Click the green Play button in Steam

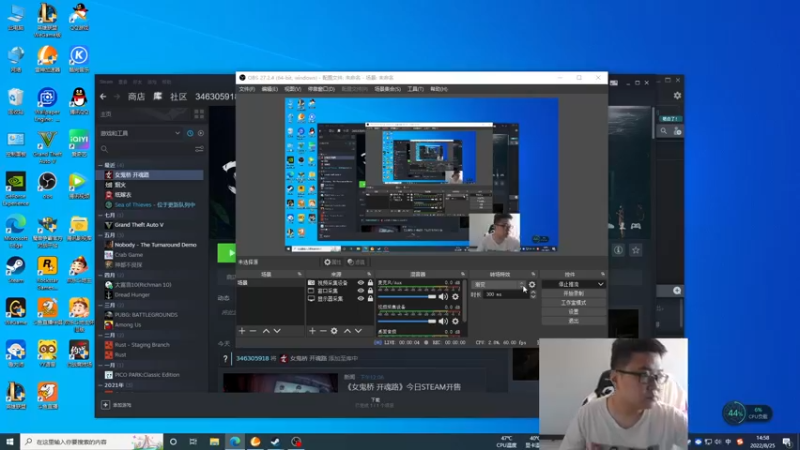pyautogui.click(x=227, y=253)
